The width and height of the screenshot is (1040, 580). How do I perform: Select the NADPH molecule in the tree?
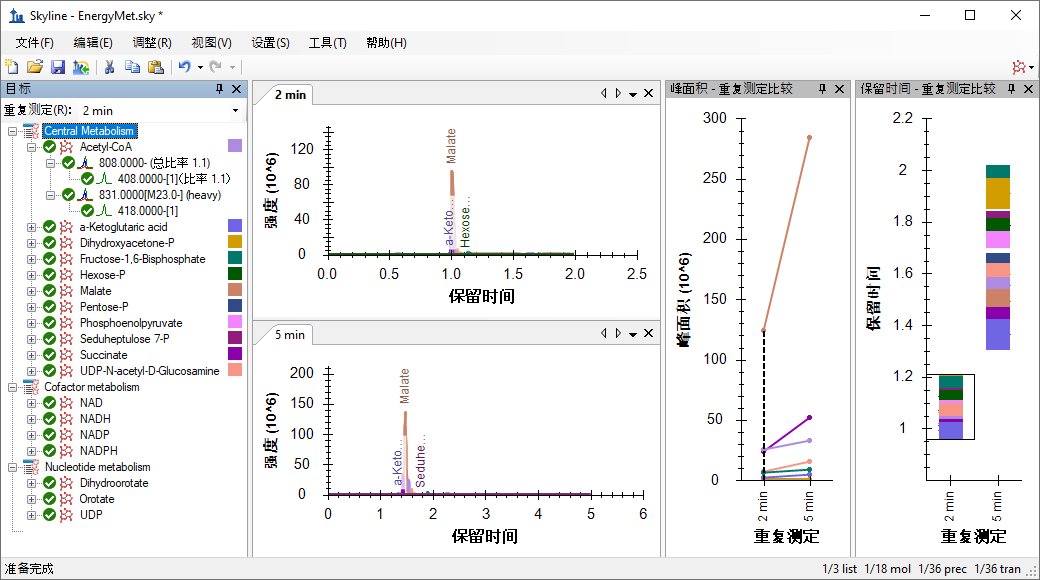point(97,451)
